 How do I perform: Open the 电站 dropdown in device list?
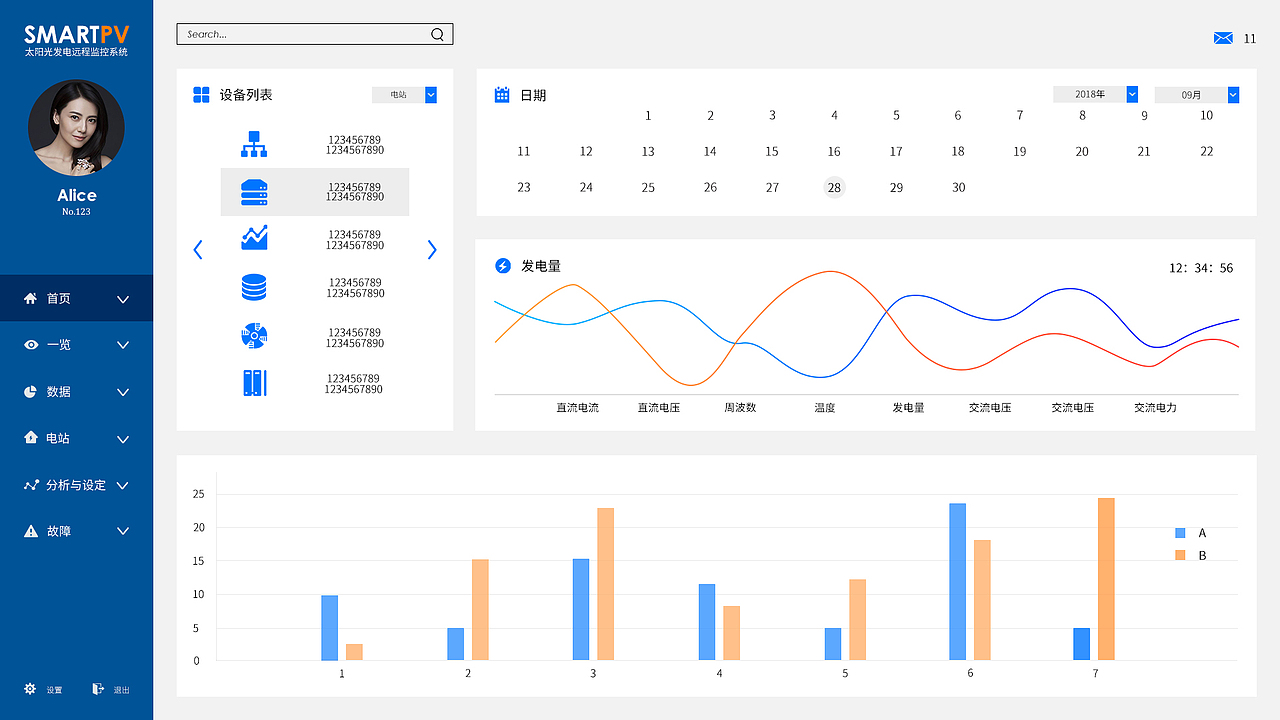coord(404,95)
